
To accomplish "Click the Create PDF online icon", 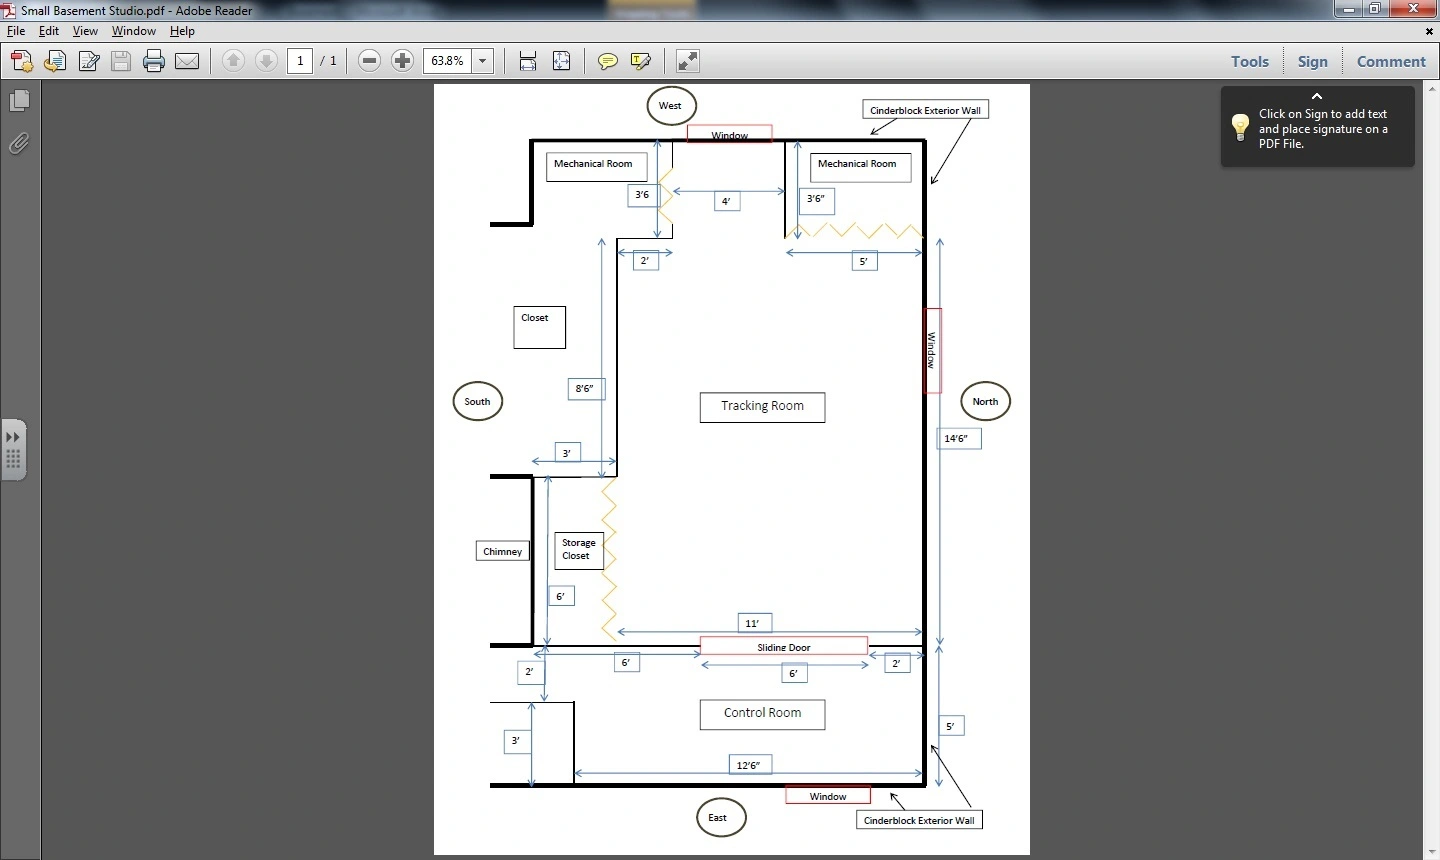I will point(22,61).
